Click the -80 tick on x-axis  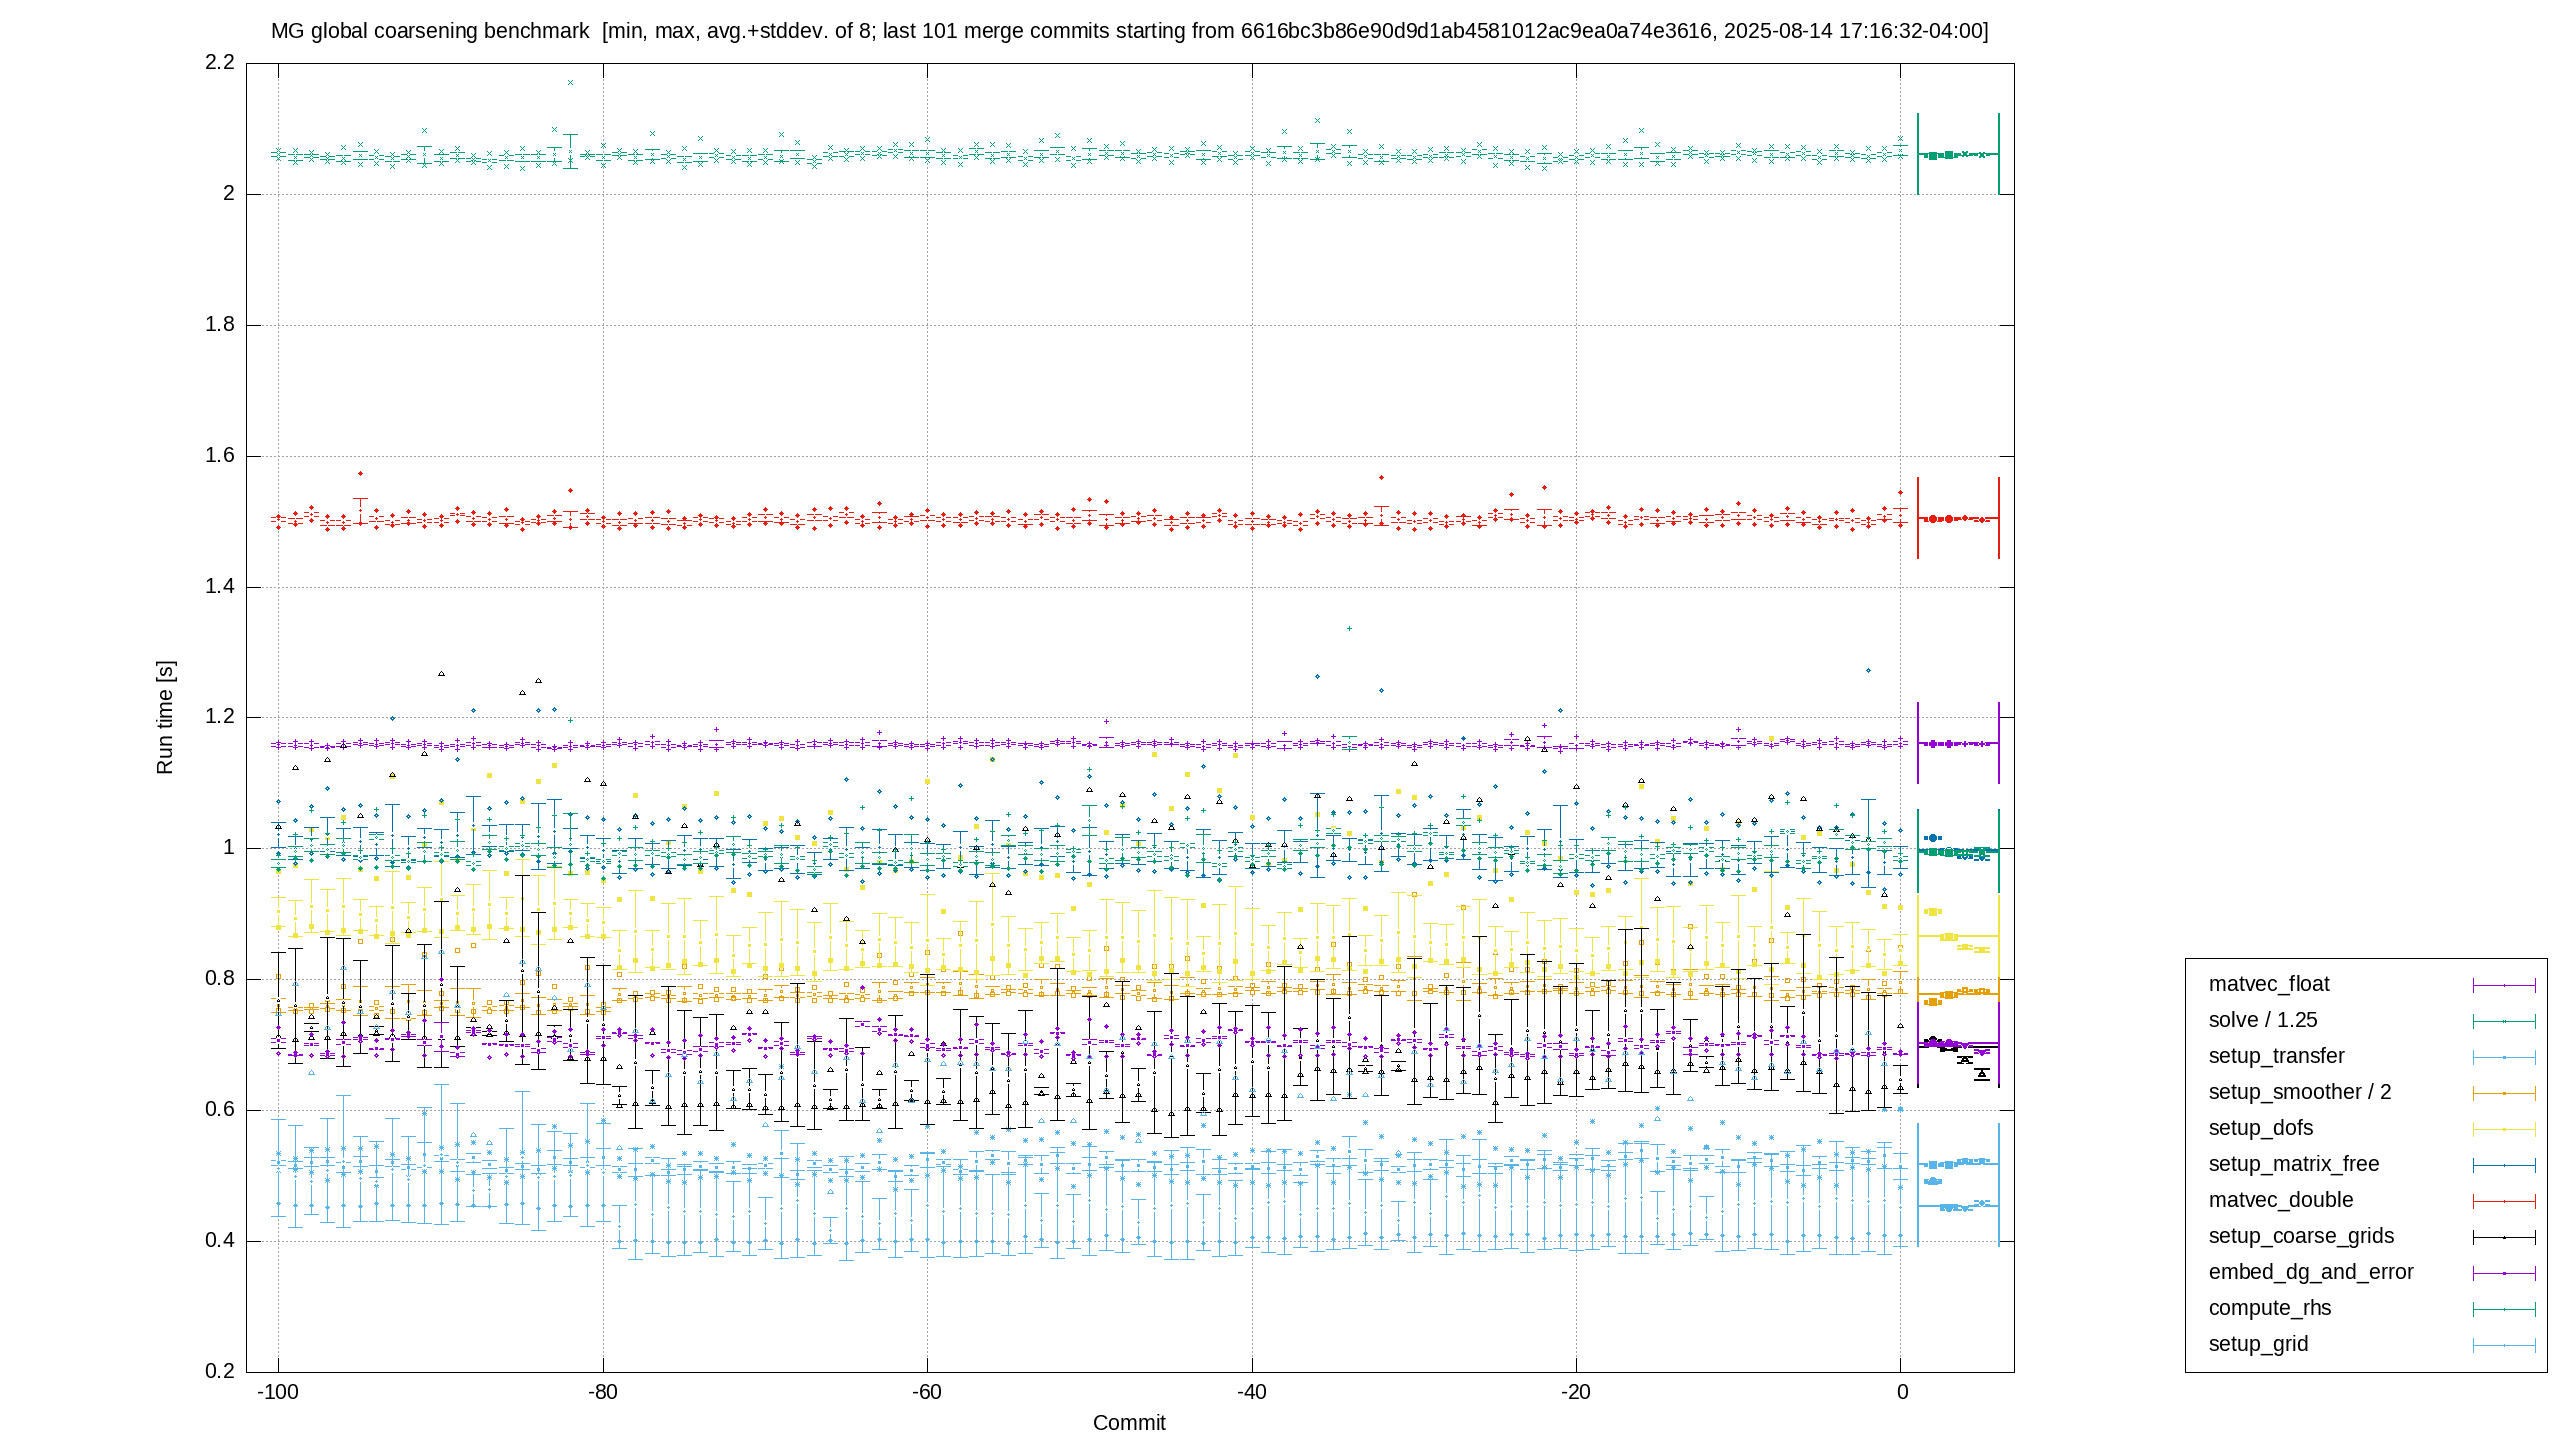(602, 1392)
